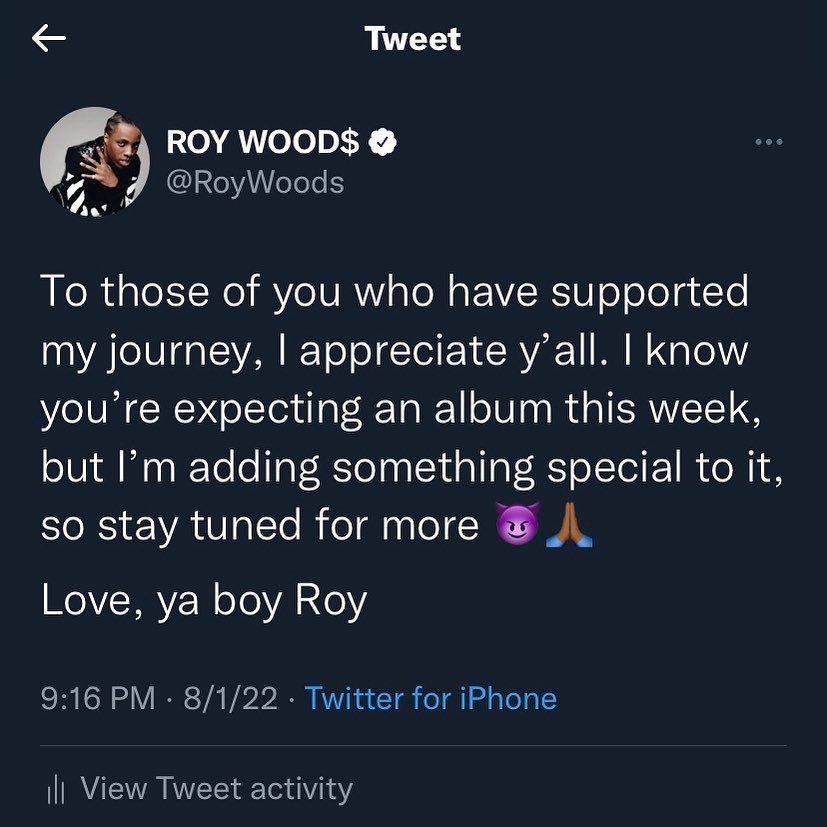This screenshot has width=827, height=827.
Task: Click the verified checkmark badge
Action: [383, 143]
